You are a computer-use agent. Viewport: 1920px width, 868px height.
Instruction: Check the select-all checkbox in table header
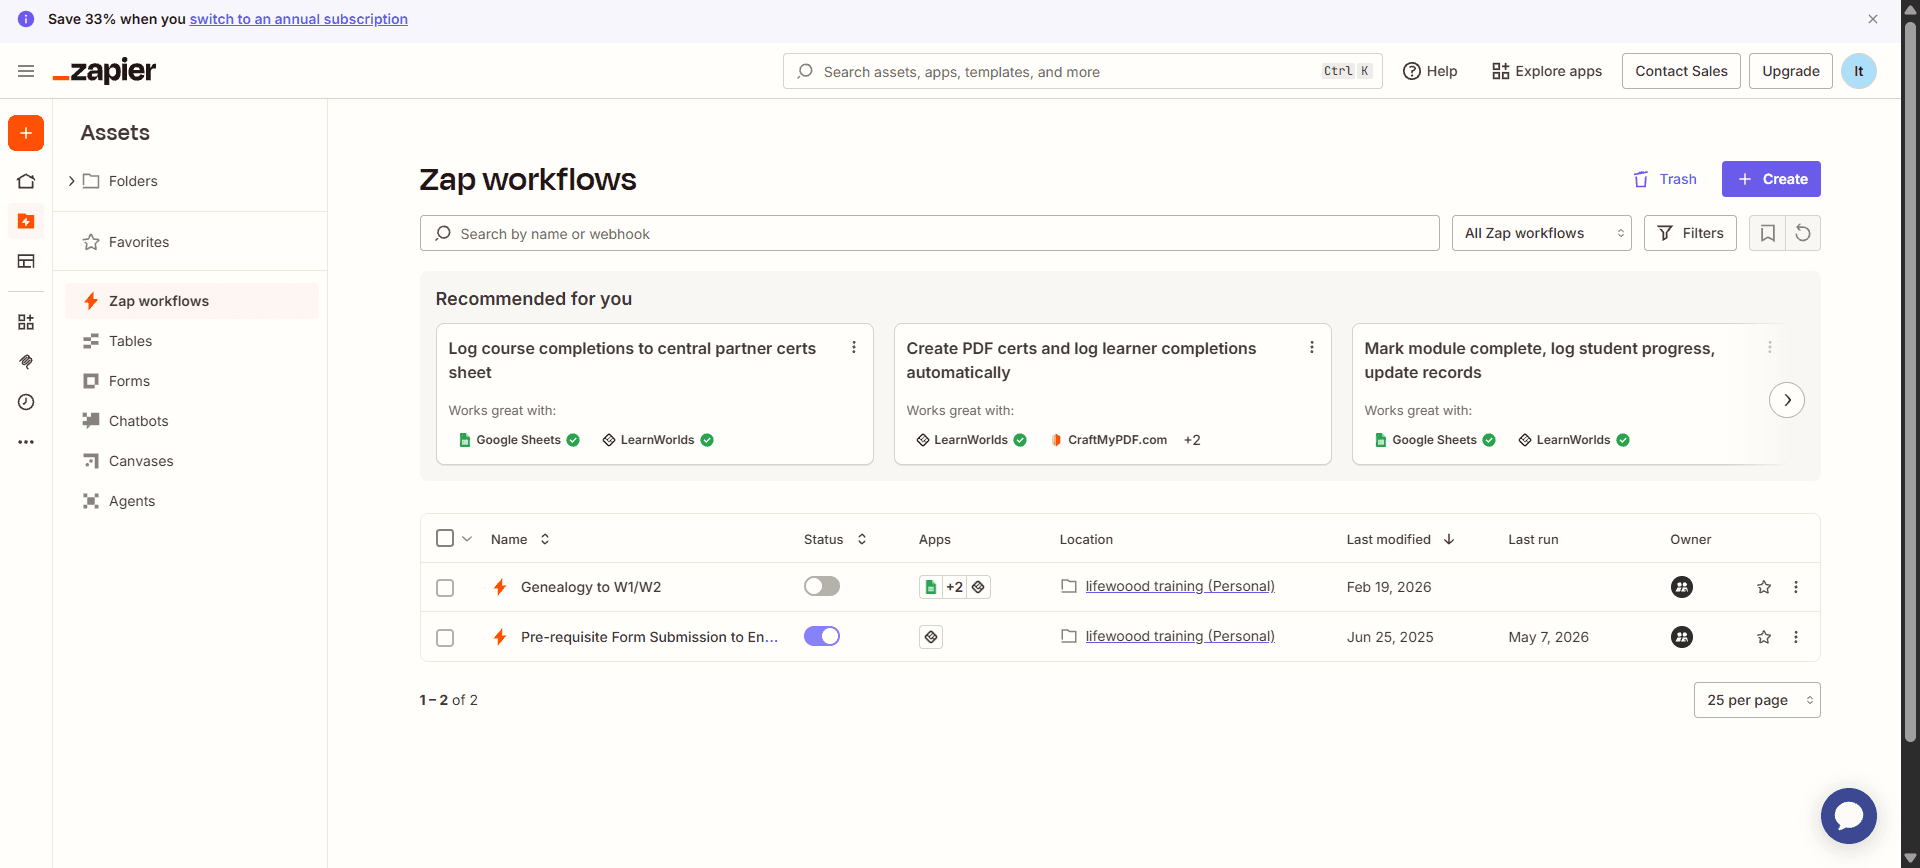[445, 538]
